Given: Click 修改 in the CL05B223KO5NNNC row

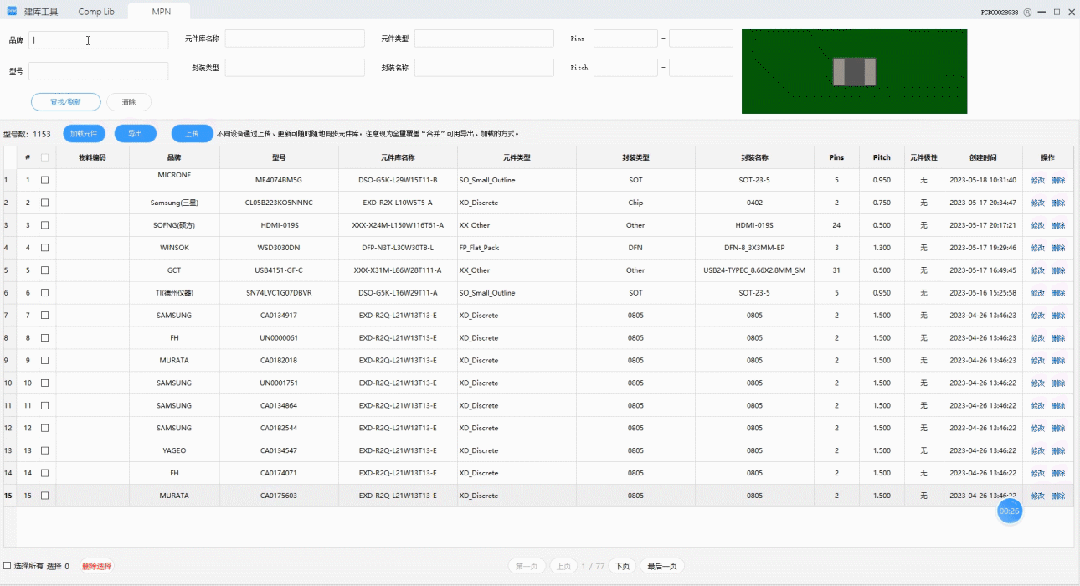Looking at the screenshot, I should click(1037, 202).
